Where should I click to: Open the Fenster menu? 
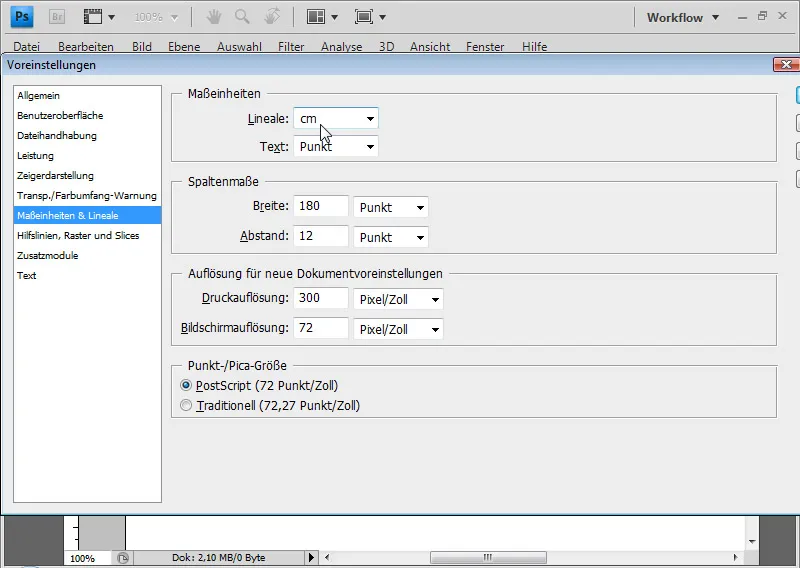tap(485, 46)
